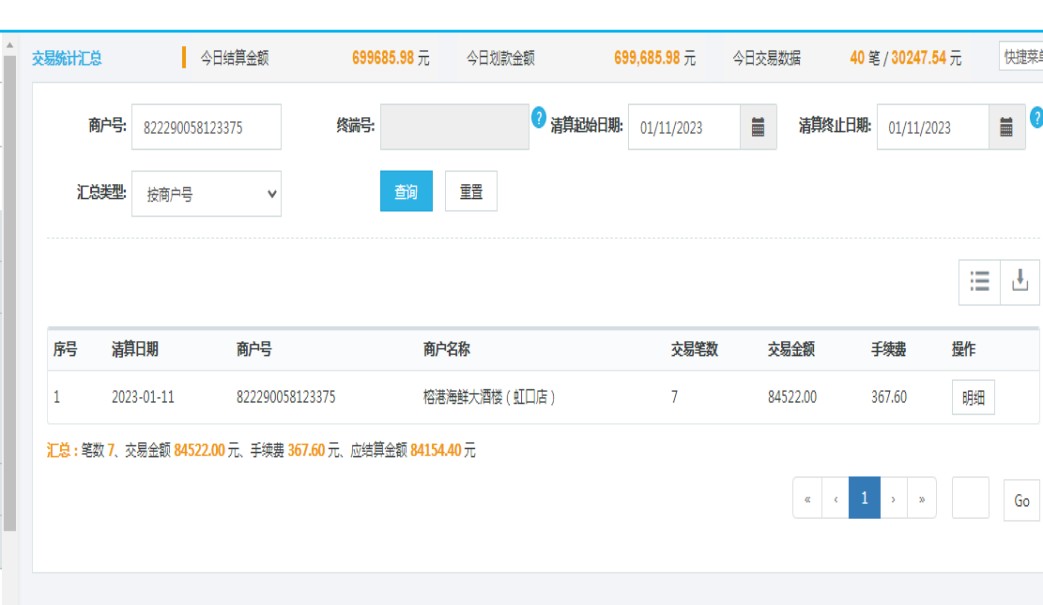Go to the last page of results
The height and width of the screenshot is (605, 1043).
(921, 499)
